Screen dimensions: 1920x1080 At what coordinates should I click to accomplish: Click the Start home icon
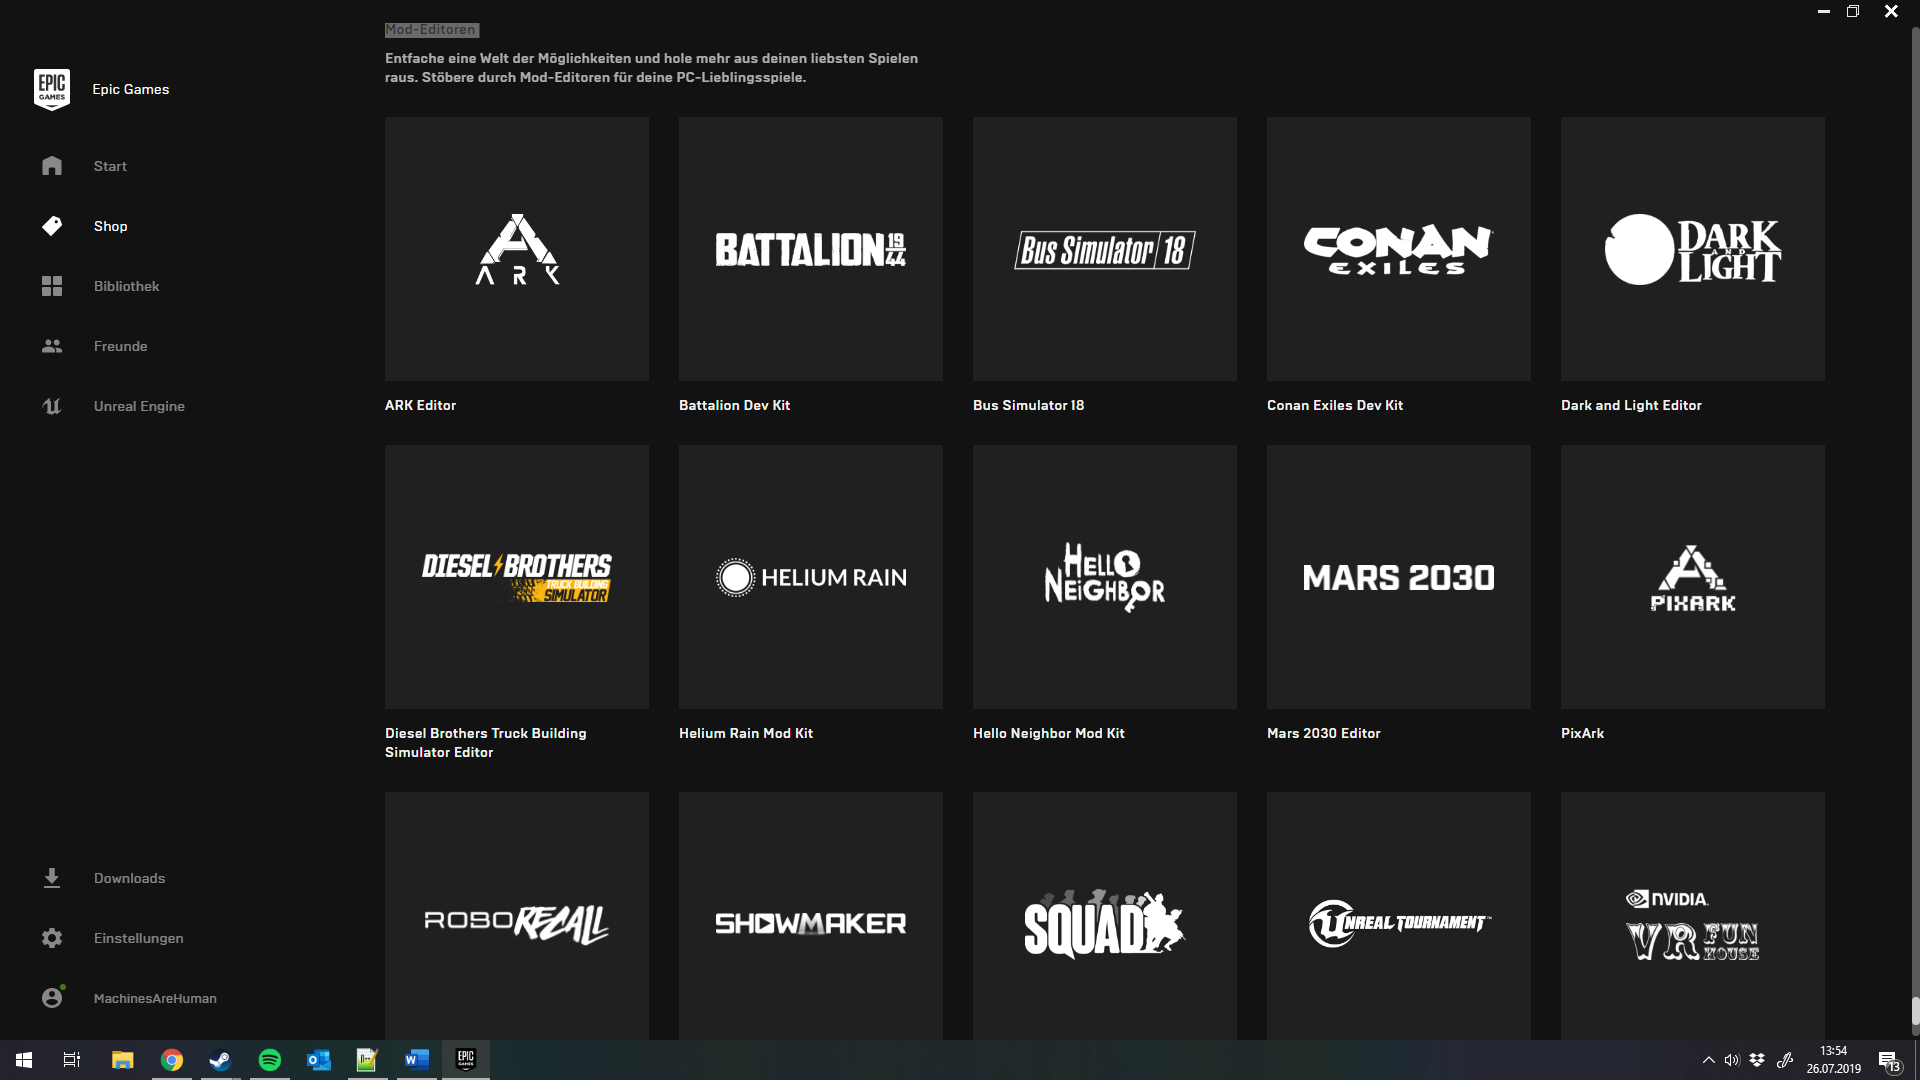coord(52,166)
